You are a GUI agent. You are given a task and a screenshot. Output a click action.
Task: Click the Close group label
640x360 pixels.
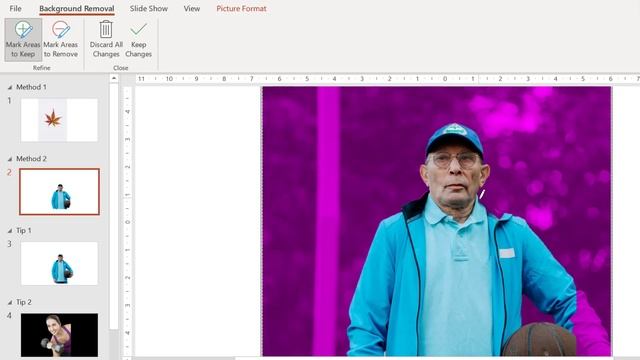click(x=120, y=68)
